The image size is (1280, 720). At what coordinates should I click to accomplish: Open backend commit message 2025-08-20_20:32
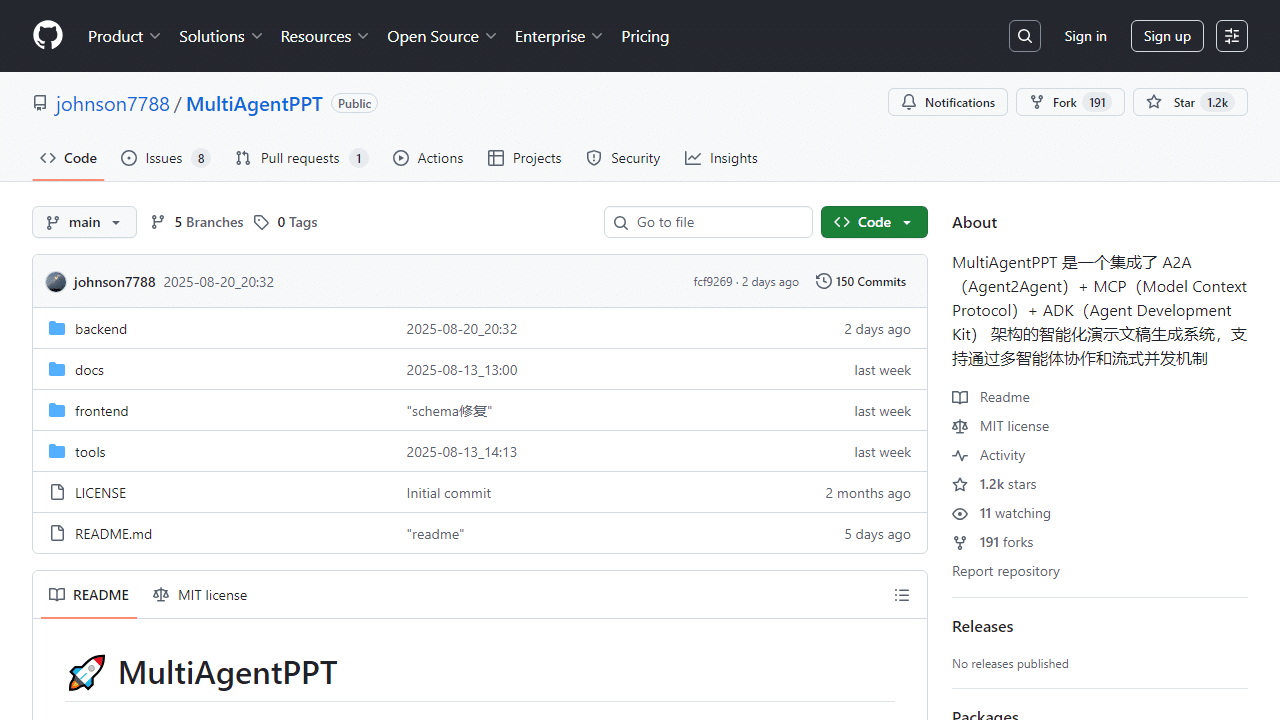tap(462, 329)
